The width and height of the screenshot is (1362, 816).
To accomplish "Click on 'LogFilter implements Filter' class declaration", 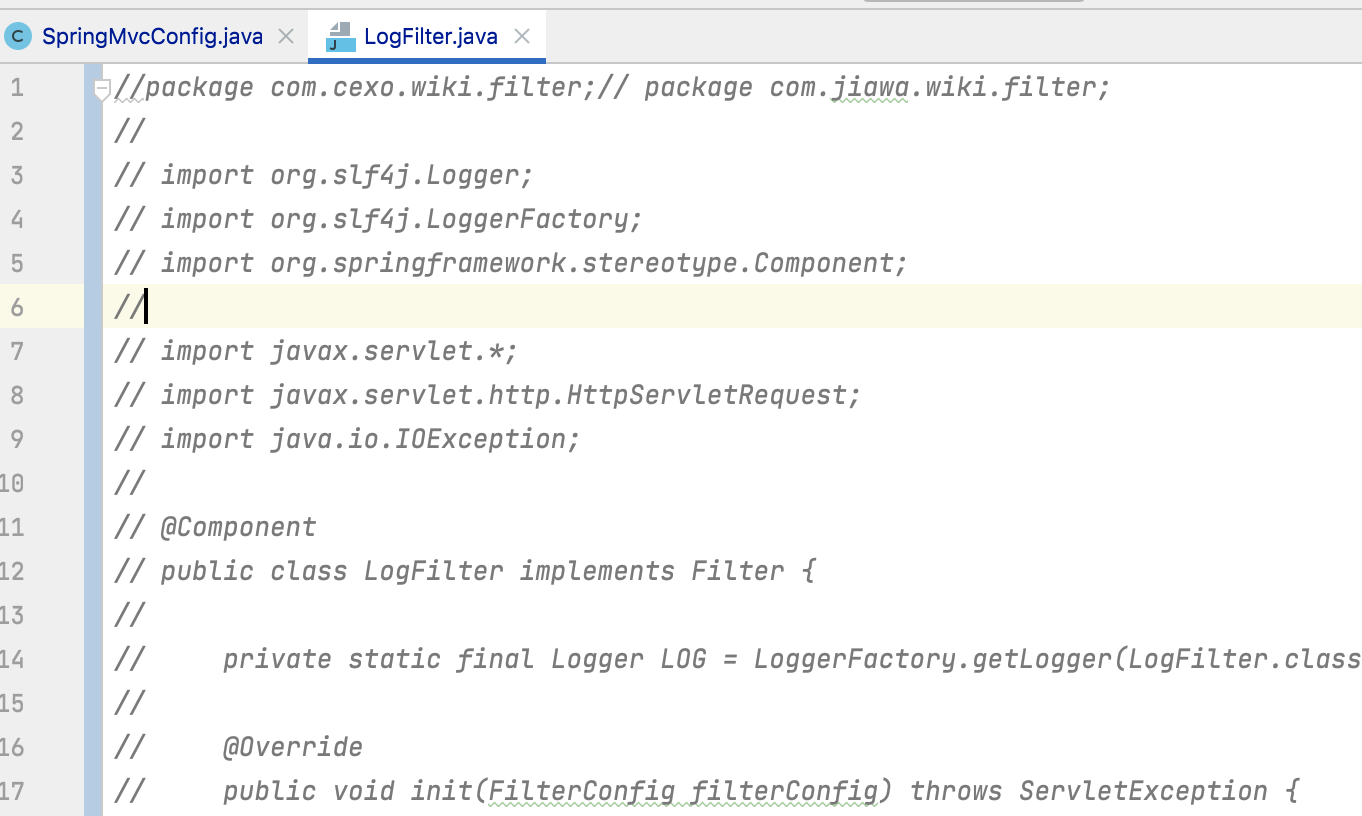I will click(x=574, y=571).
